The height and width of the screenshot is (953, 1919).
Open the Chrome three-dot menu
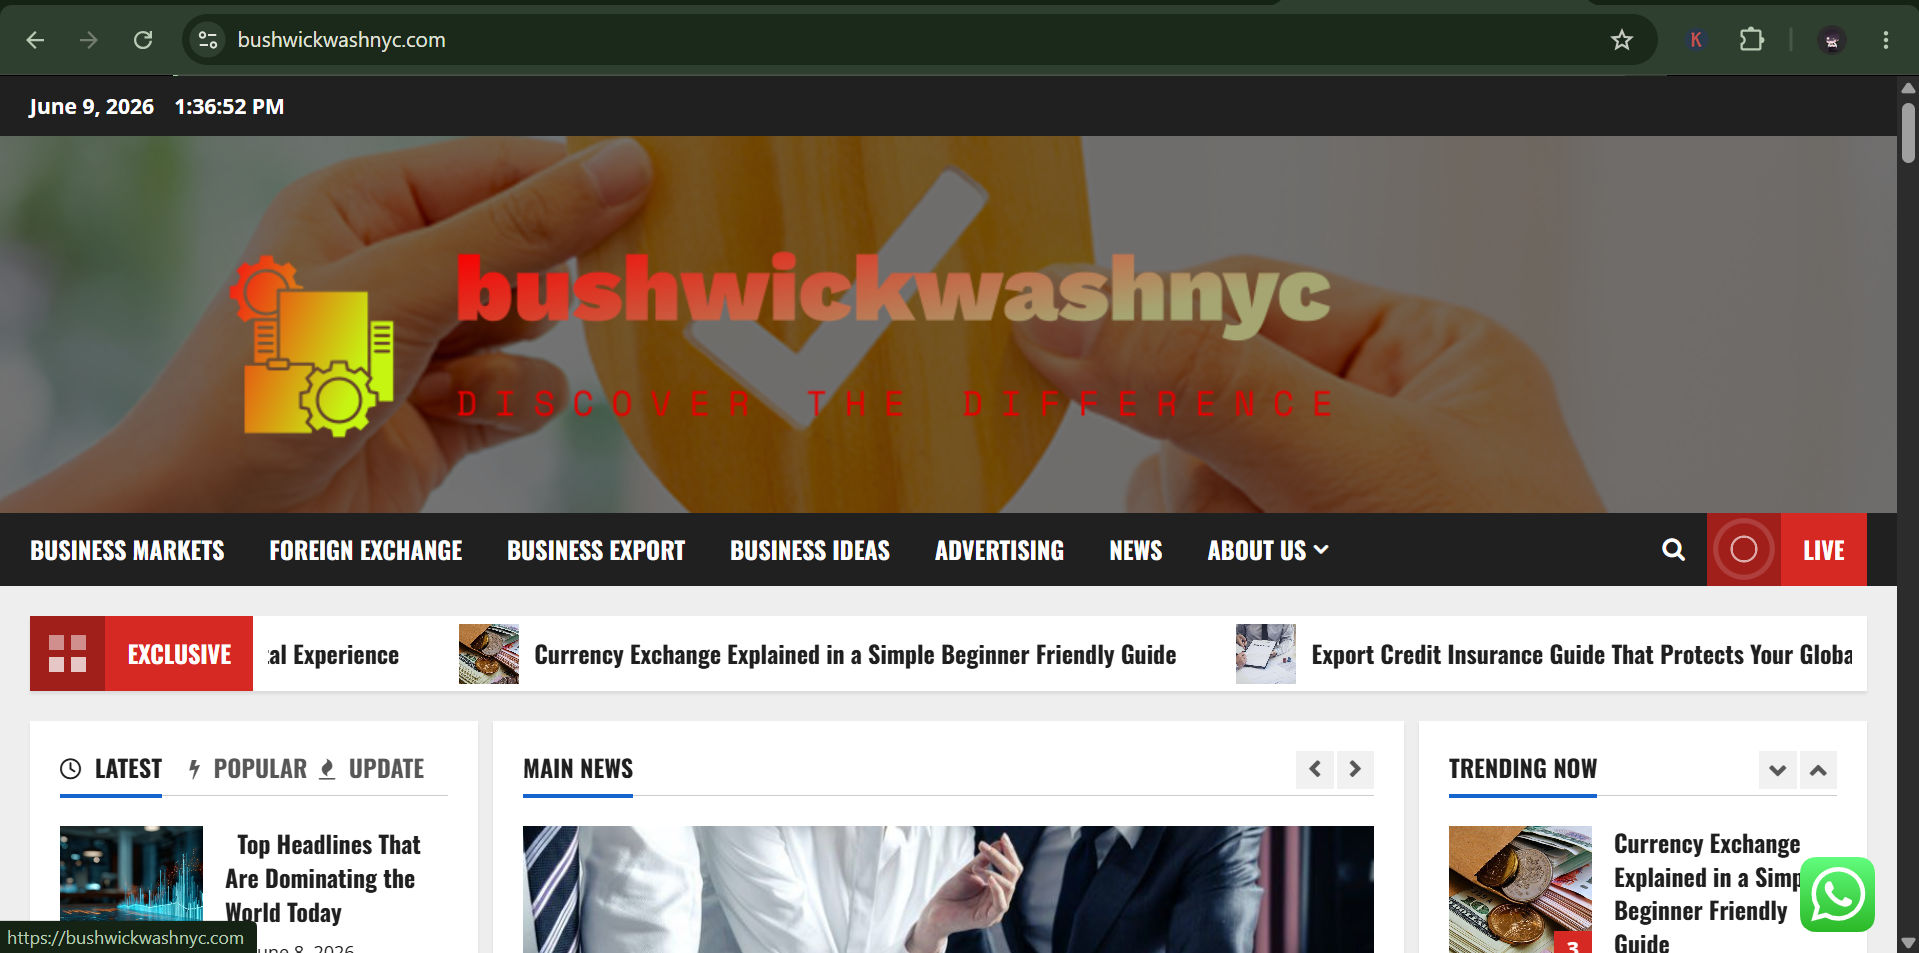[1885, 40]
